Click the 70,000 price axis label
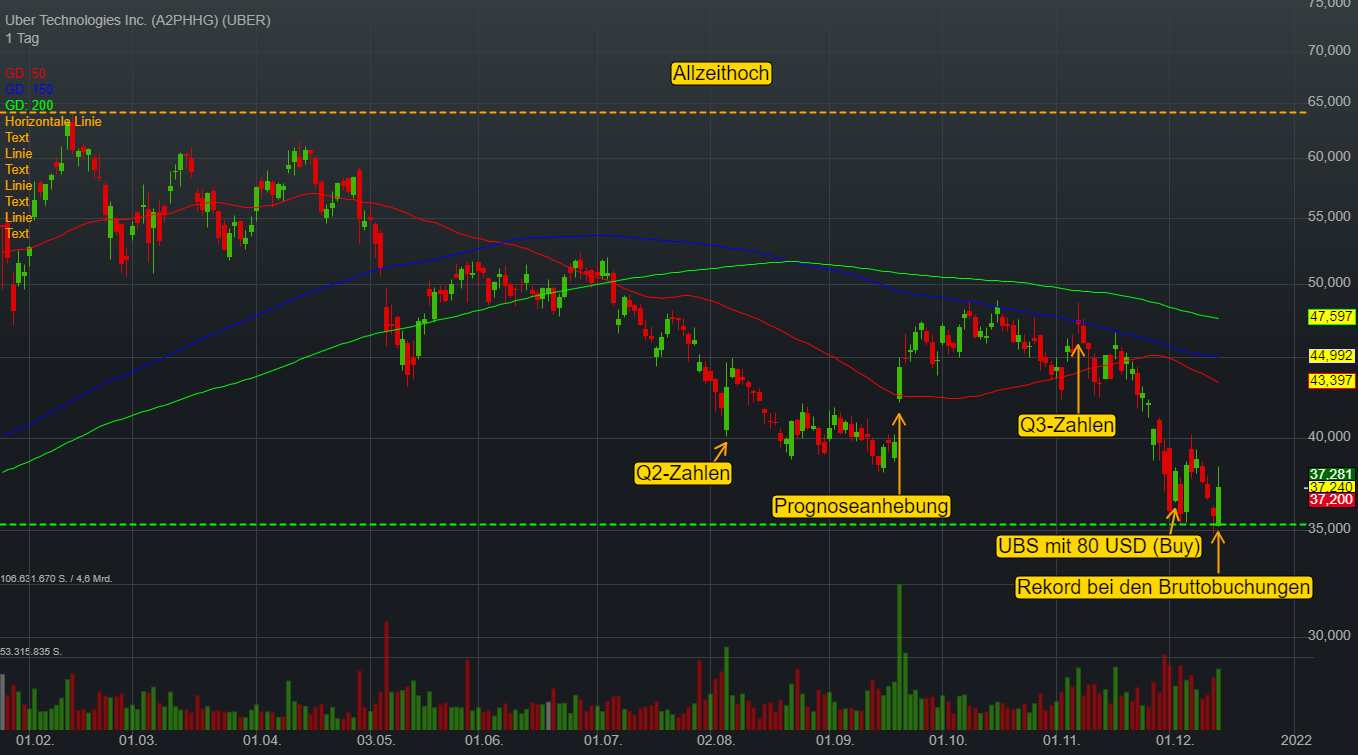This screenshot has width=1358, height=755. 1331,50
